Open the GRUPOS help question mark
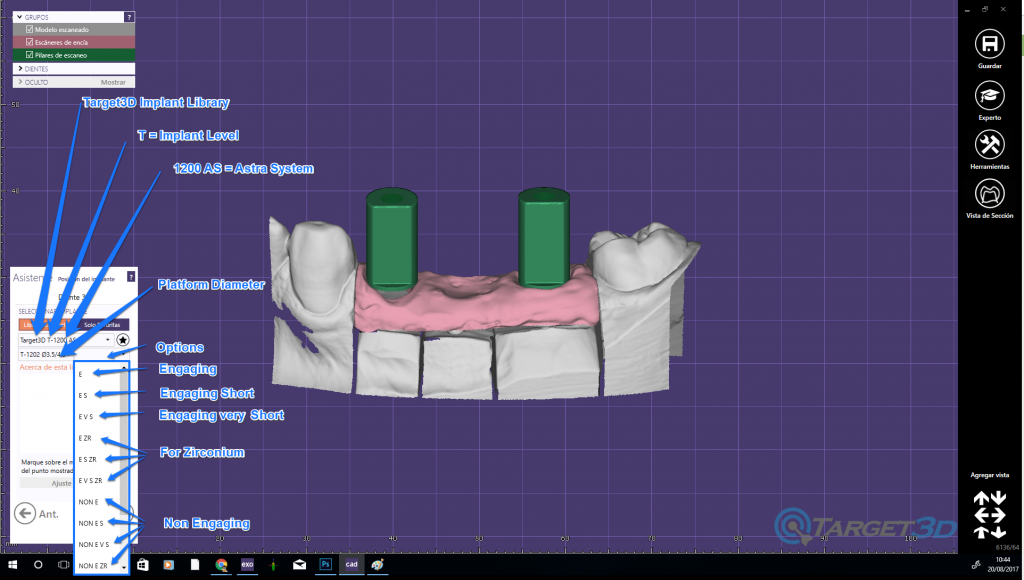Screen dimensions: 1024x580 [128, 17]
